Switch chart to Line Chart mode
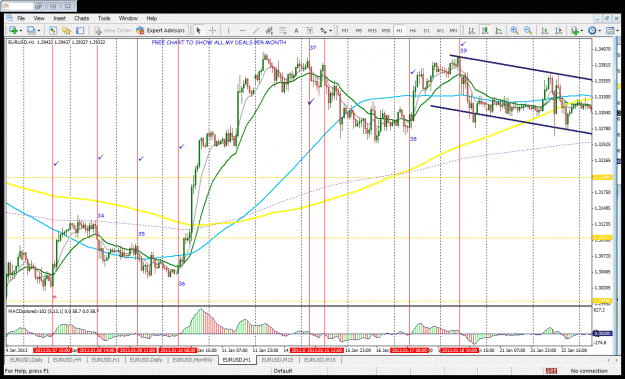625x379 pixels. pyautogui.click(x=499, y=30)
